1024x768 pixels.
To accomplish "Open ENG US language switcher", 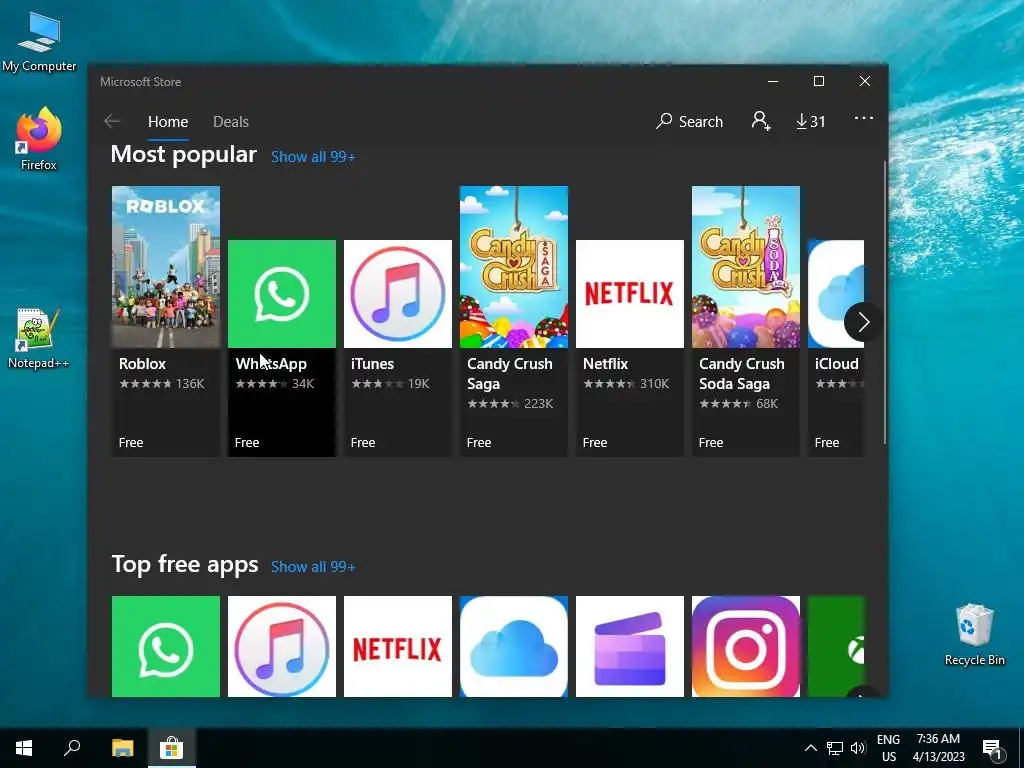I will 888,748.
